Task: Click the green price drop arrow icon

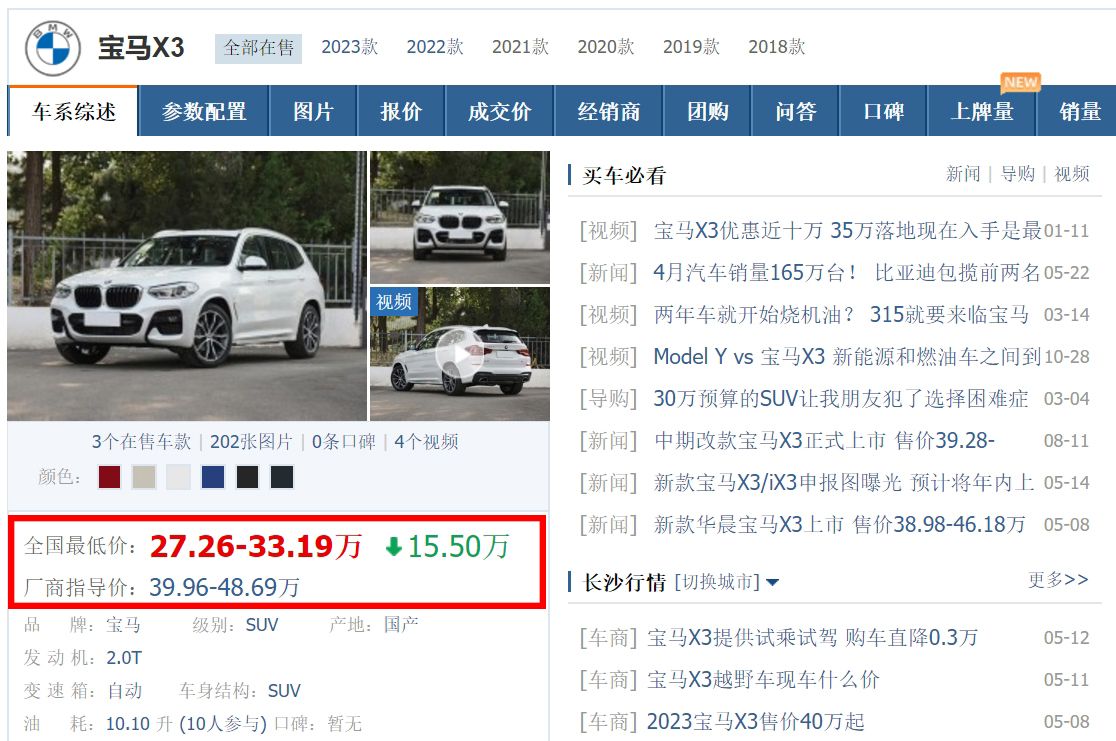Action: [394, 547]
